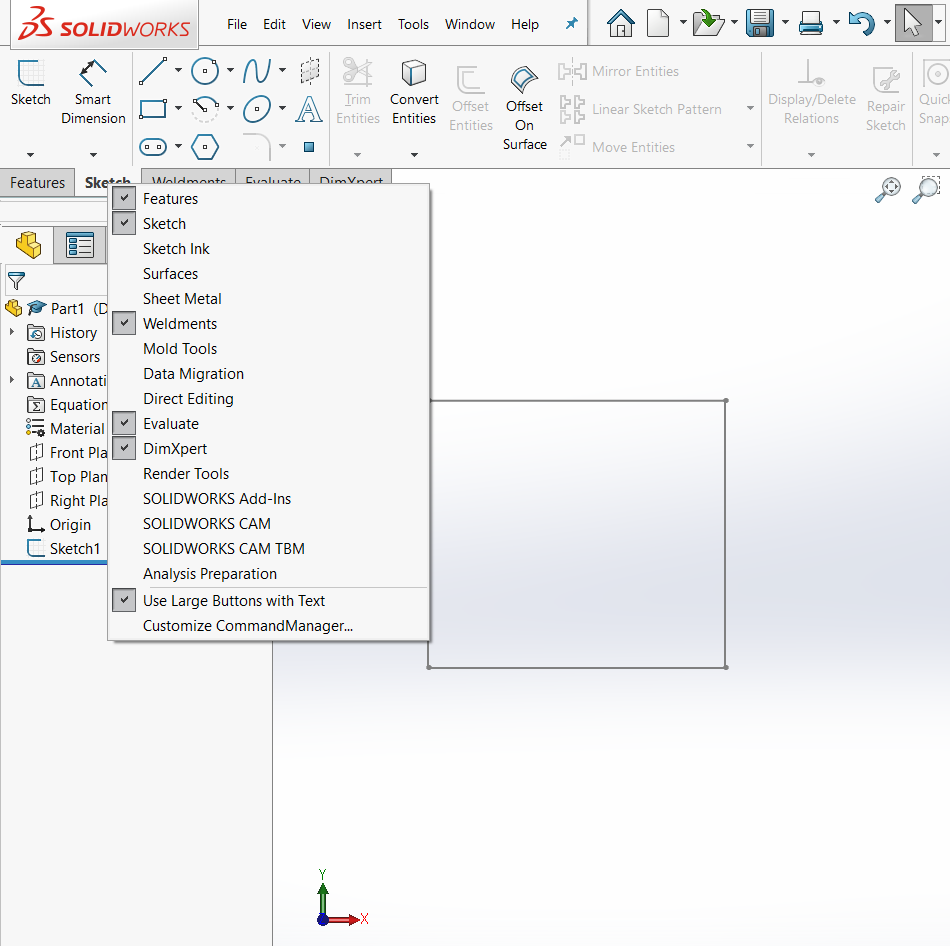
Task: Open the Convert Entities dropdown arrow
Action: pos(414,155)
